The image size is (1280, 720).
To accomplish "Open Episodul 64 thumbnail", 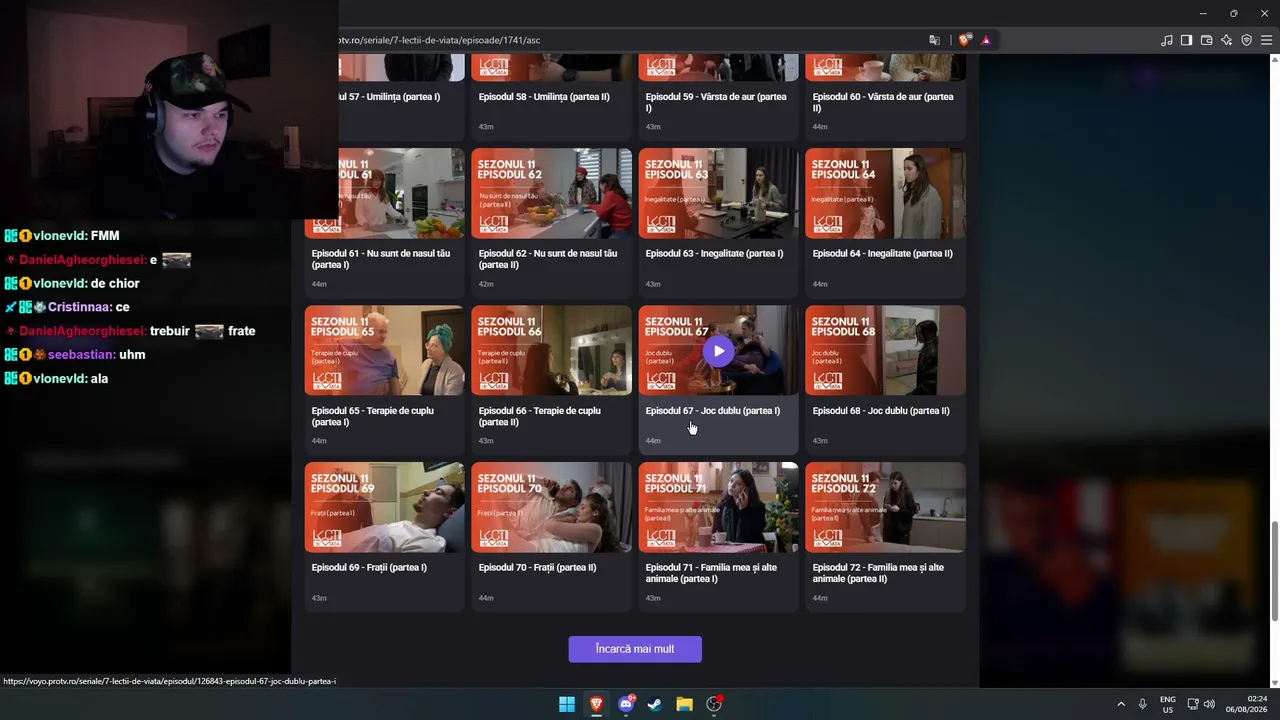I will [x=885, y=194].
